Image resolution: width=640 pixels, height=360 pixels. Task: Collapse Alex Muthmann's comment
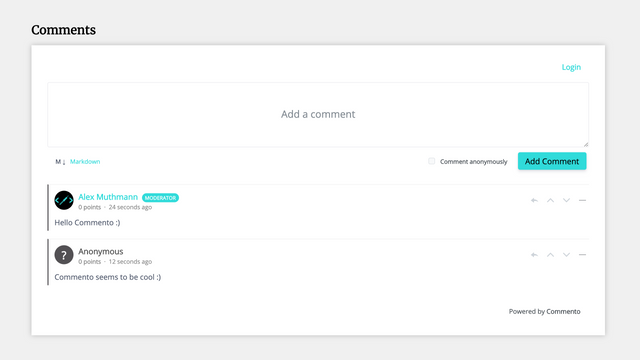(x=582, y=200)
